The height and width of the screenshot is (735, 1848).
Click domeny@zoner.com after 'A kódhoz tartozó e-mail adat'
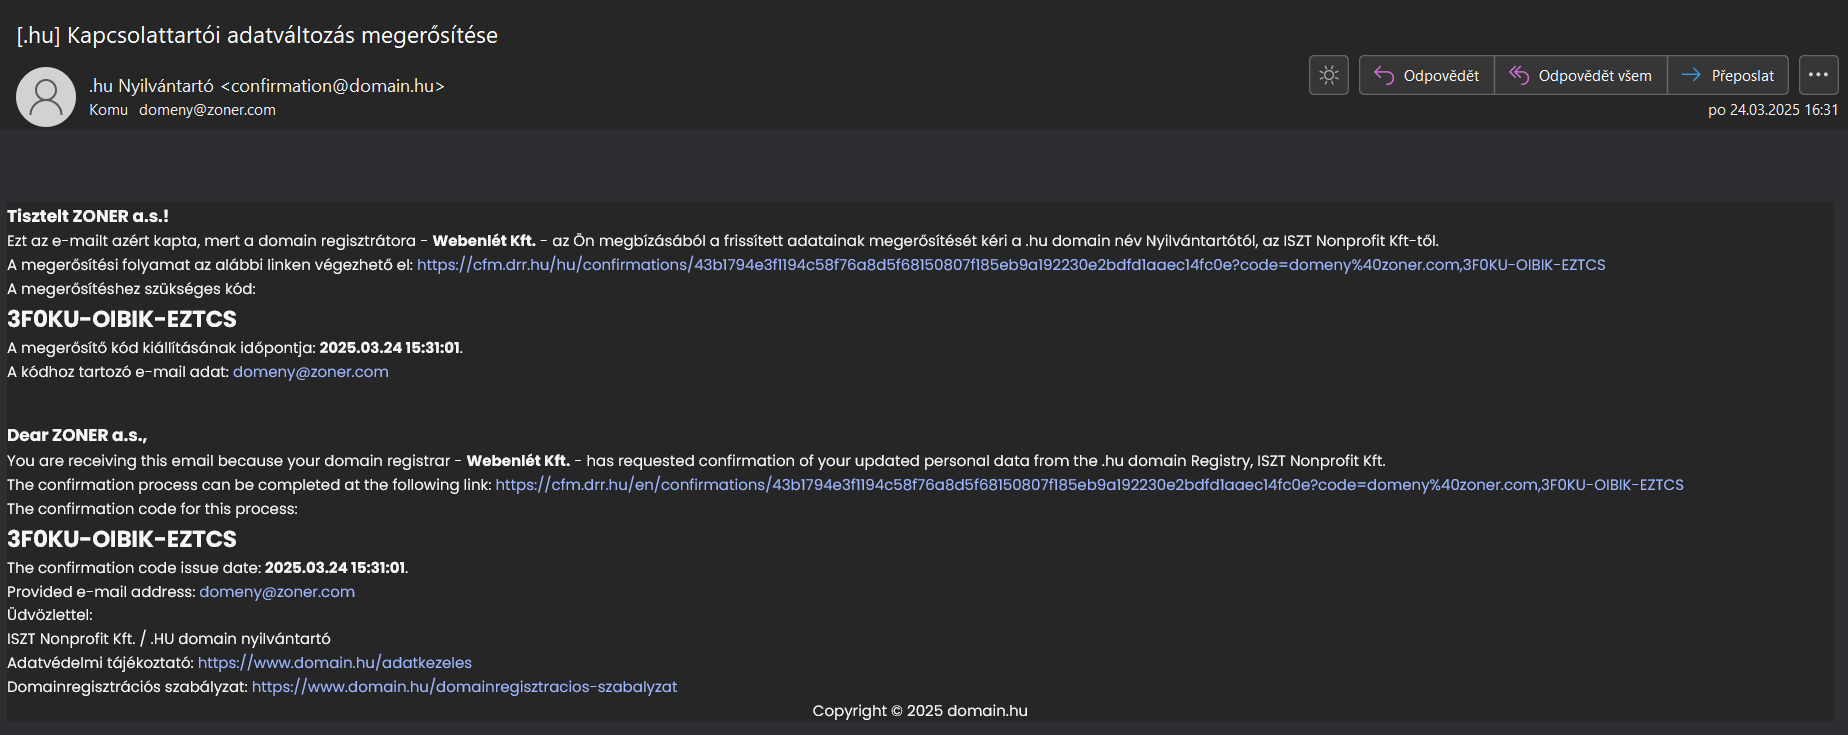(310, 372)
